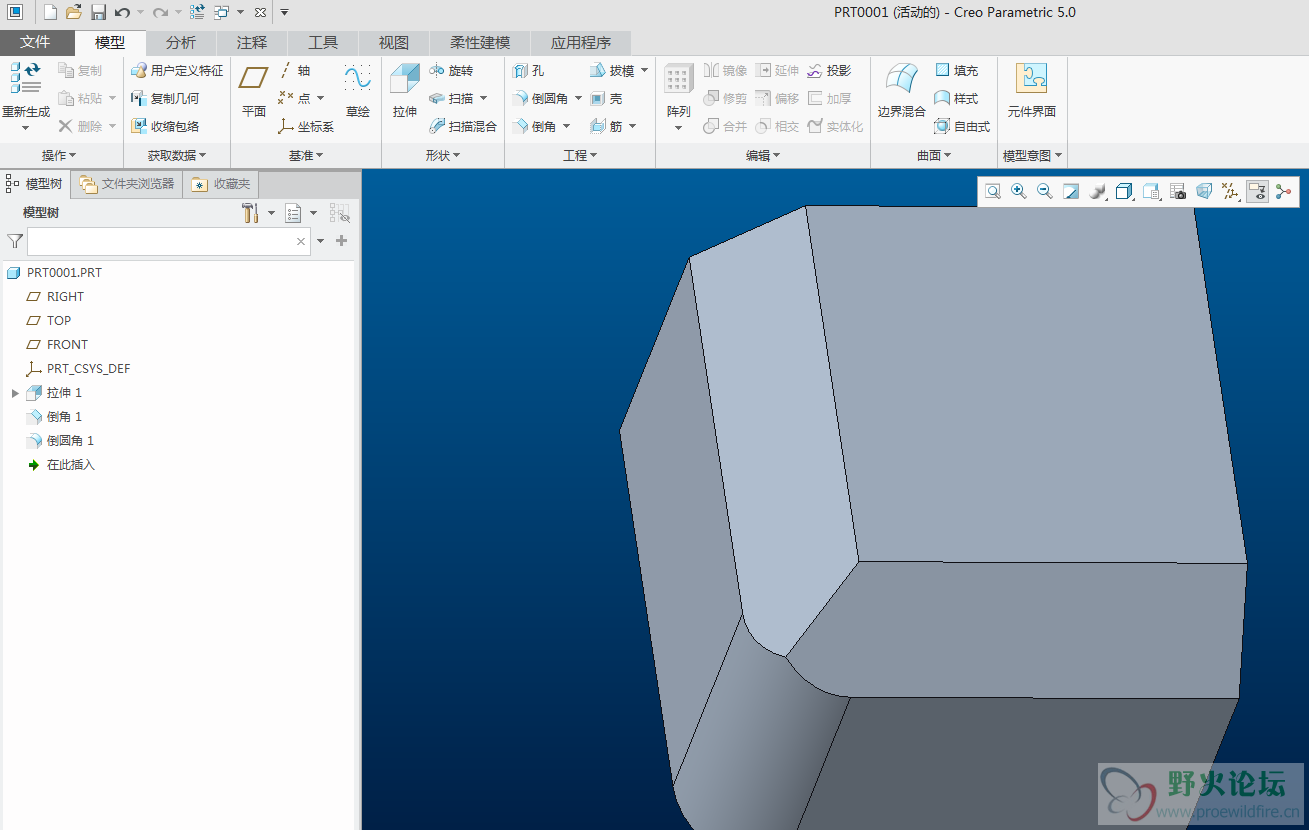1309x830 pixels.
Task: Open the File (文件) menu
Action: tap(36, 43)
